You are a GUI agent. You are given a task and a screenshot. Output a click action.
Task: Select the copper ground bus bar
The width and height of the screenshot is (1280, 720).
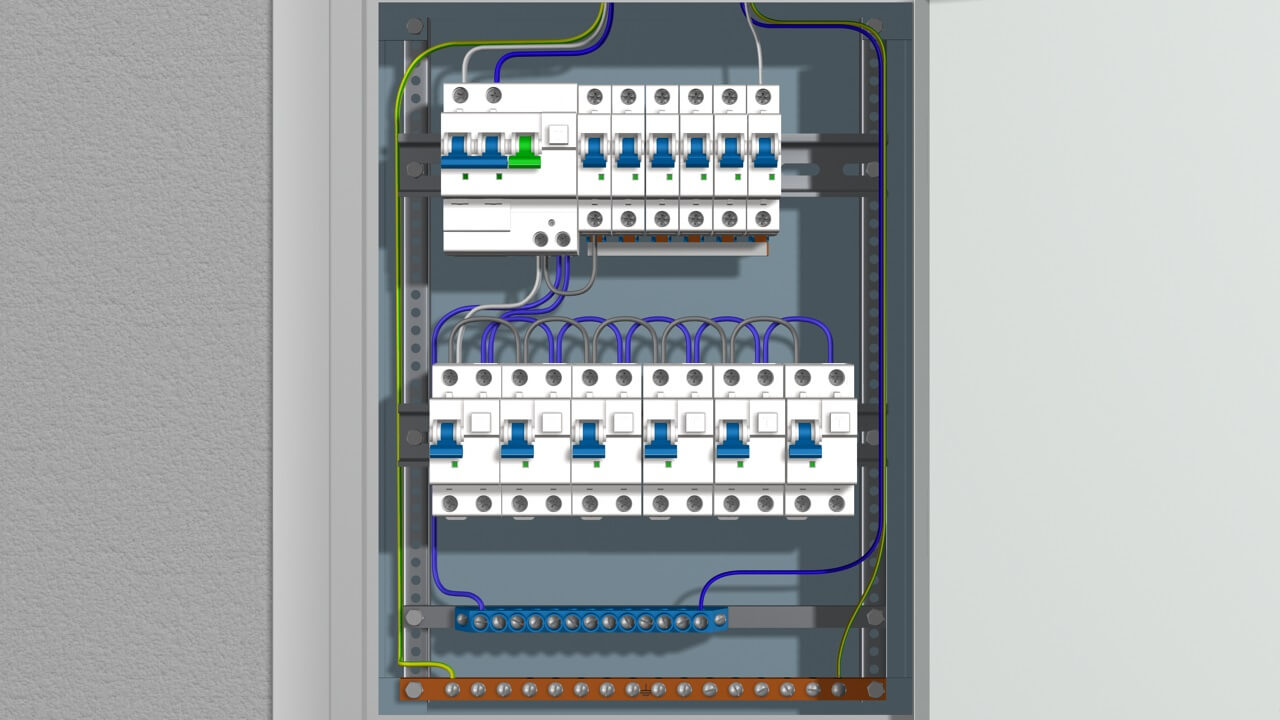pos(643,689)
